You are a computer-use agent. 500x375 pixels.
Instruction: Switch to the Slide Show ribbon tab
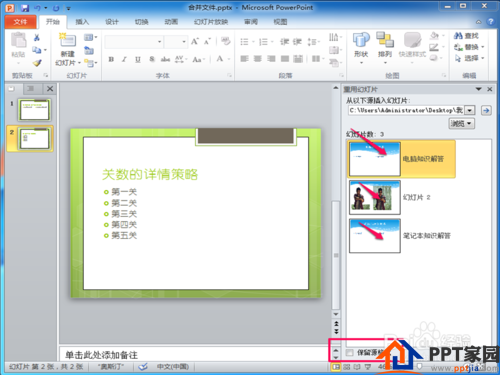(x=211, y=22)
